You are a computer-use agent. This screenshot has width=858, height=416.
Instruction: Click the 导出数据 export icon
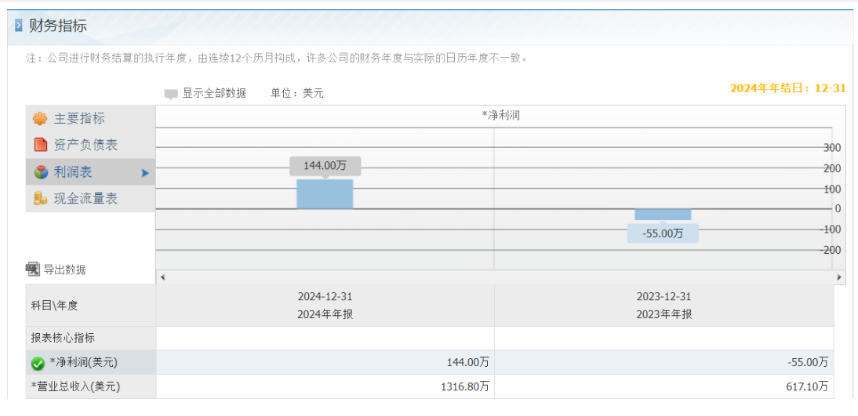click(33, 269)
